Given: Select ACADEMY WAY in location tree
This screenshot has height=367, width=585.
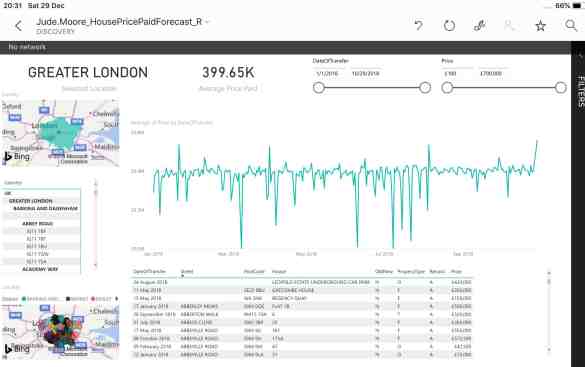Looking at the screenshot, I should point(40,269).
